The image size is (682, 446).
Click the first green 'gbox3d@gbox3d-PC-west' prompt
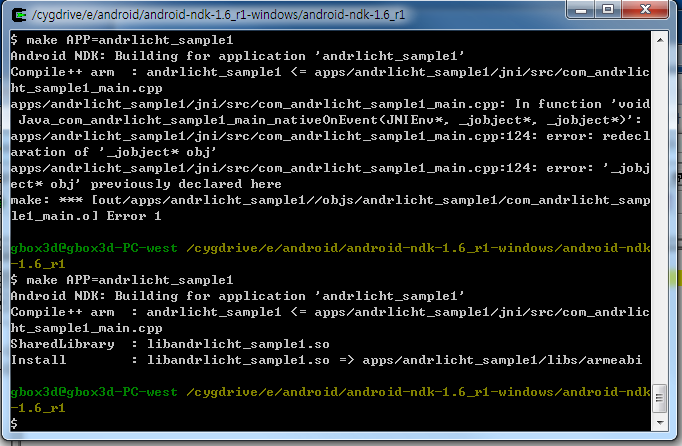(x=94, y=248)
